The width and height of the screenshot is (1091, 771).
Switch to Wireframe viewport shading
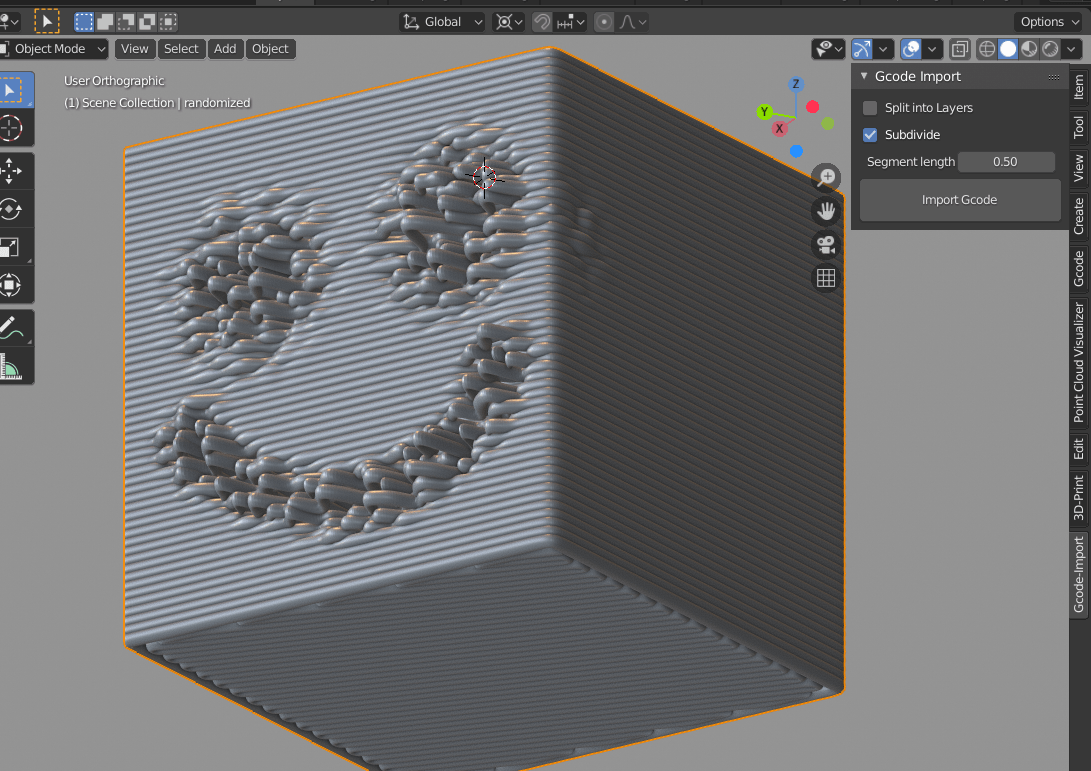click(986, 48)
